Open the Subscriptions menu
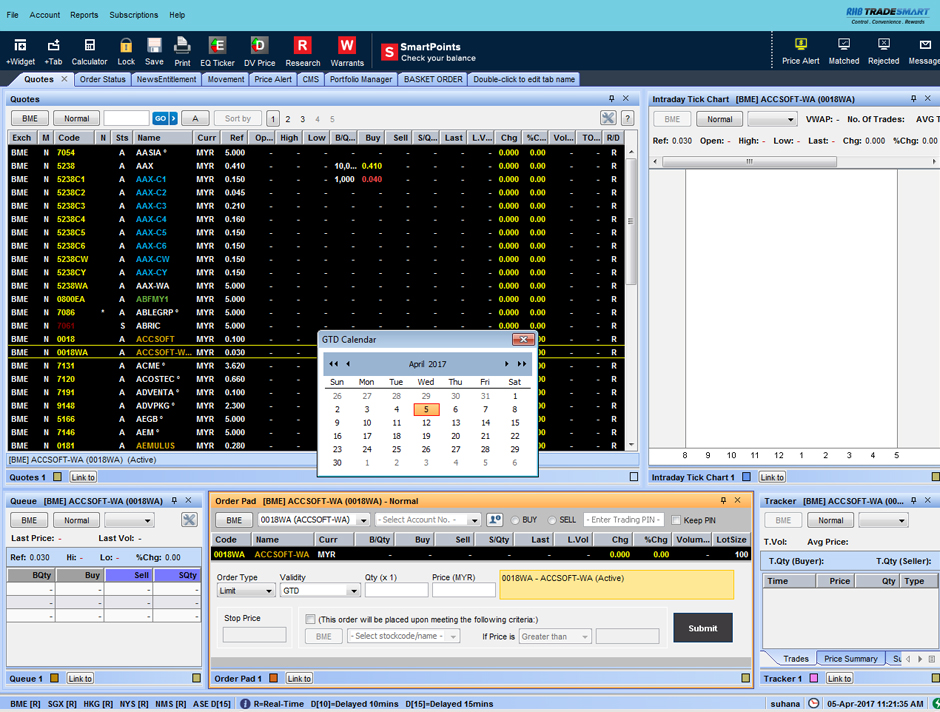Image resolution: width=940 pixels, height=712 pixels. pyautogui.click(x=134, y=15)
